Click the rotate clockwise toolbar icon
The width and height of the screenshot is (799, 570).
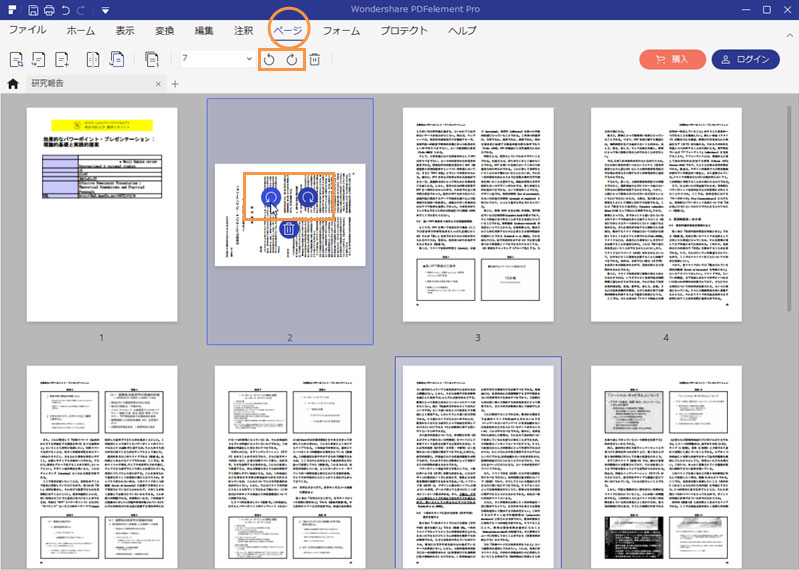(291, 60)
